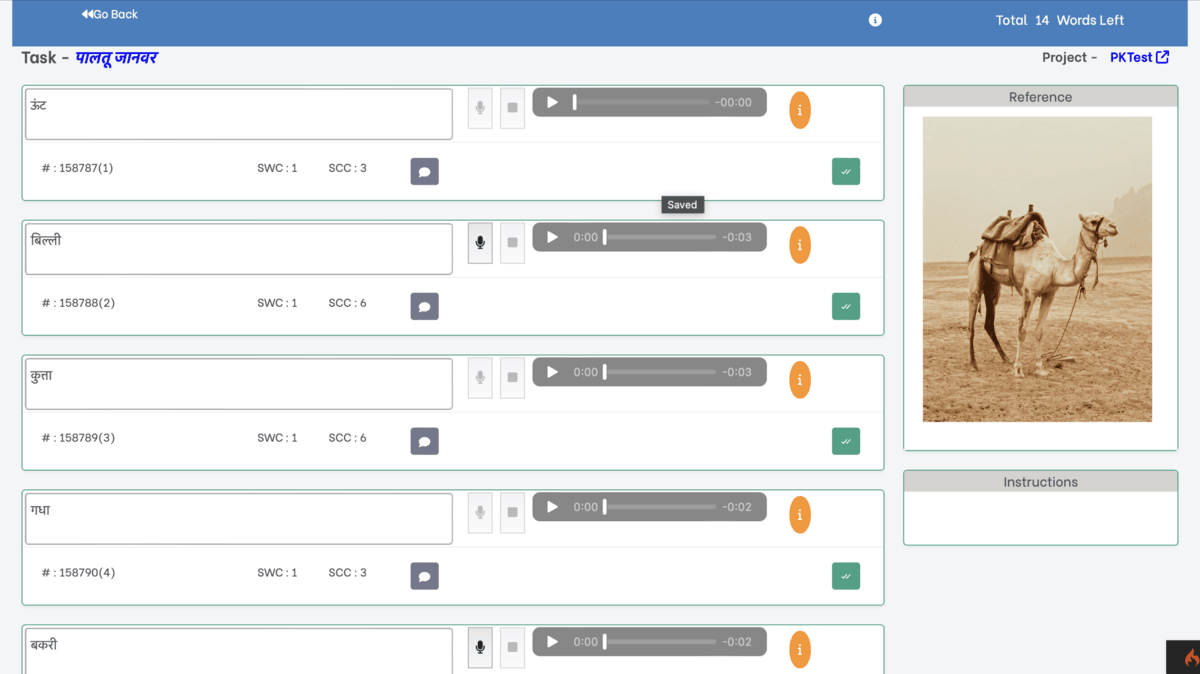Screen dimensions: 1200x674
Task: Open the orange info icon for ऊंट
Action: pyautogui.click(x=800, y=110)
